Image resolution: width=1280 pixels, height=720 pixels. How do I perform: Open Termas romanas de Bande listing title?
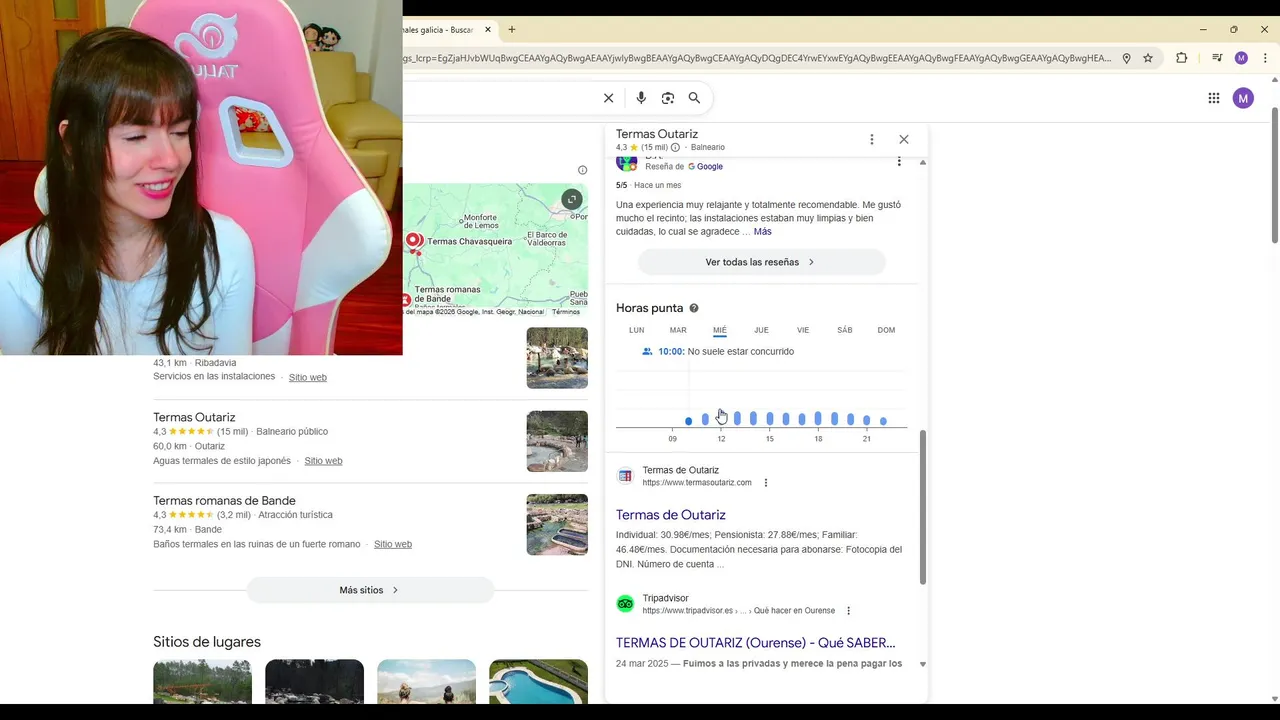224,500
